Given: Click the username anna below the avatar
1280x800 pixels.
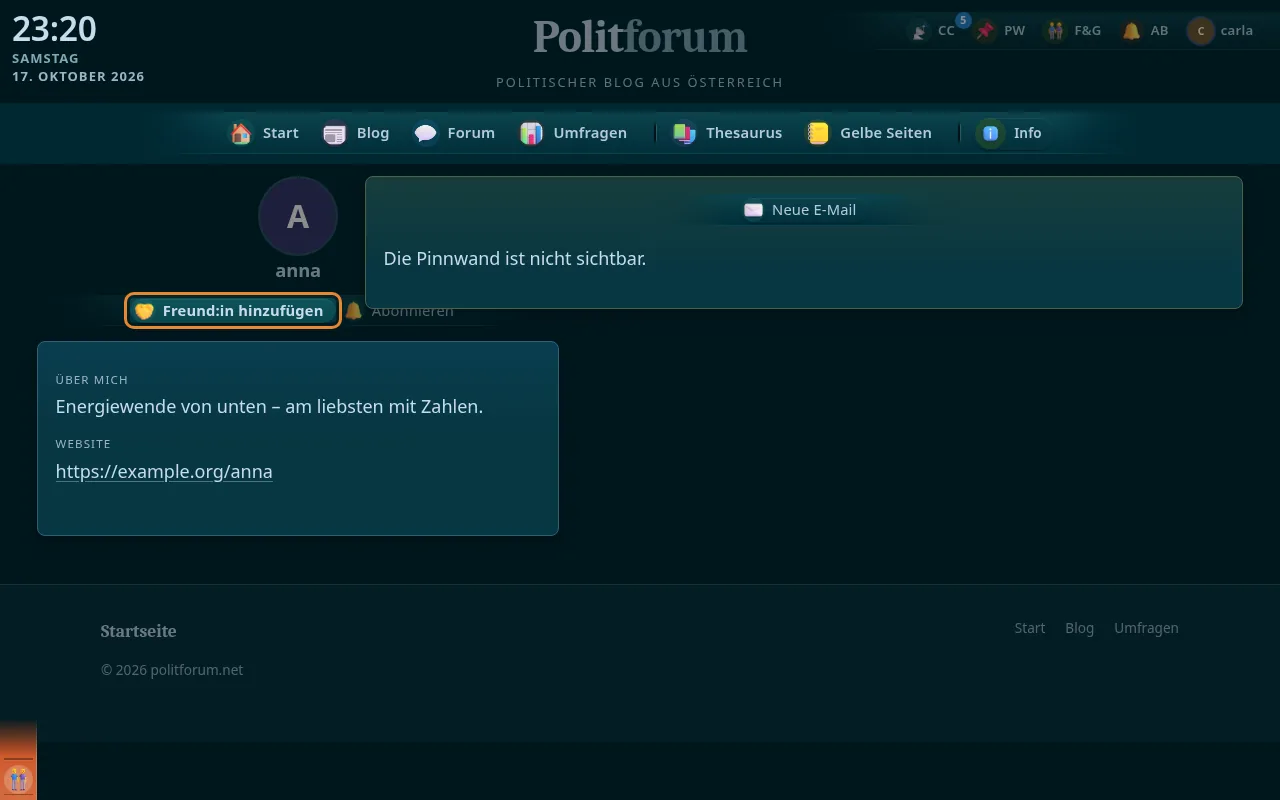Looking at the screenshot, I should (x=298, y=271).
